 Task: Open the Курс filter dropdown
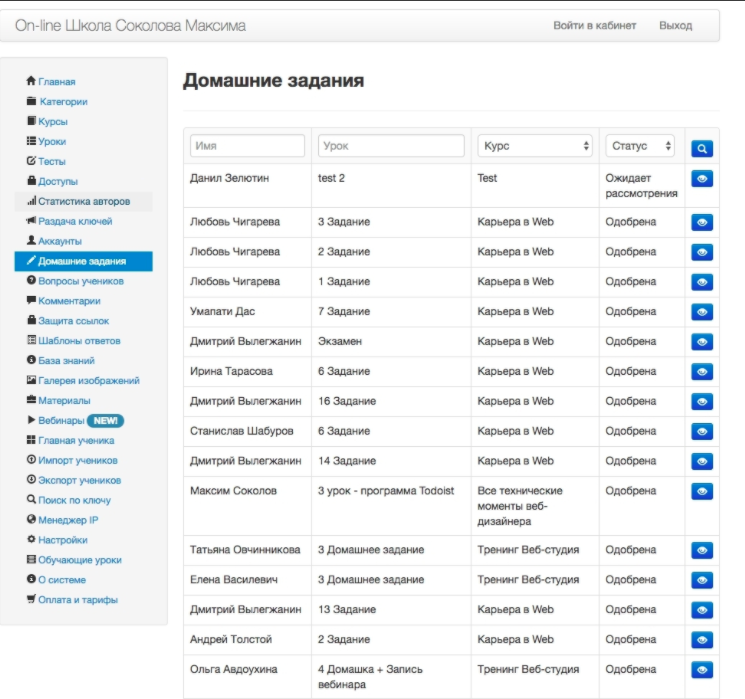pos(535,146)
